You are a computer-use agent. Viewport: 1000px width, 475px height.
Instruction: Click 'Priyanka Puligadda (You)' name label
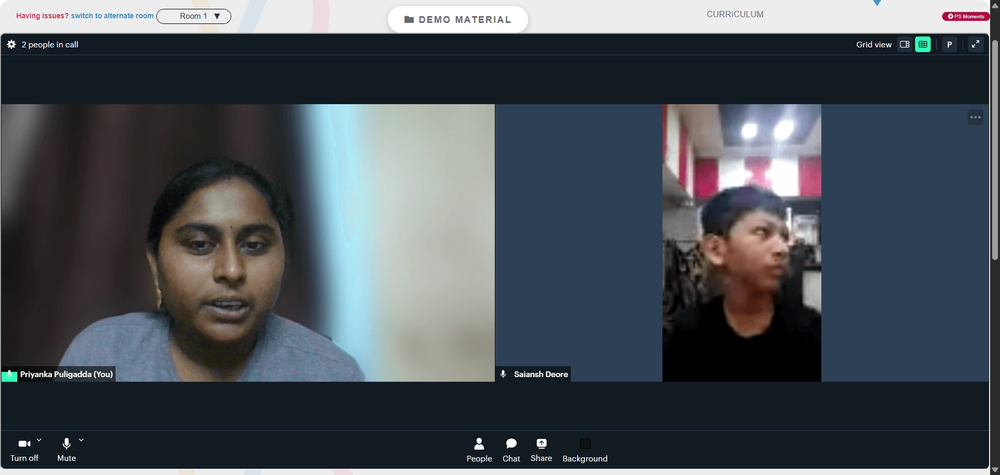pos(66,375)
